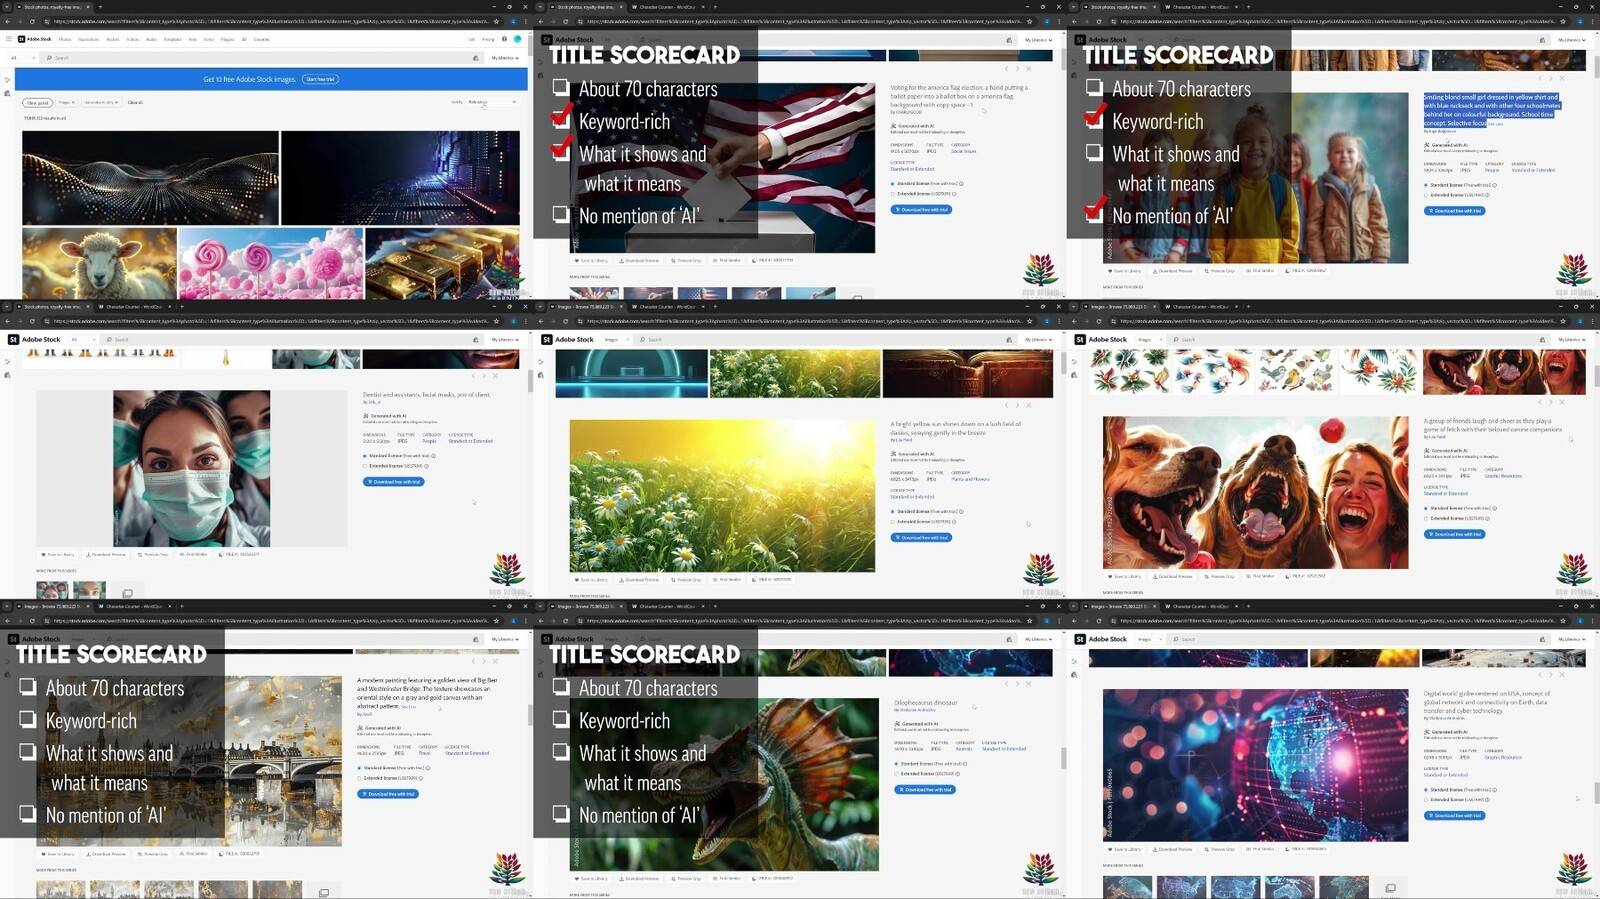Image resolution: width=1600 pixels, height=899 pixels.
Task: Expand My Libraries on the dentist mask page
Action: pyautogui.click(x=504, y=340)
